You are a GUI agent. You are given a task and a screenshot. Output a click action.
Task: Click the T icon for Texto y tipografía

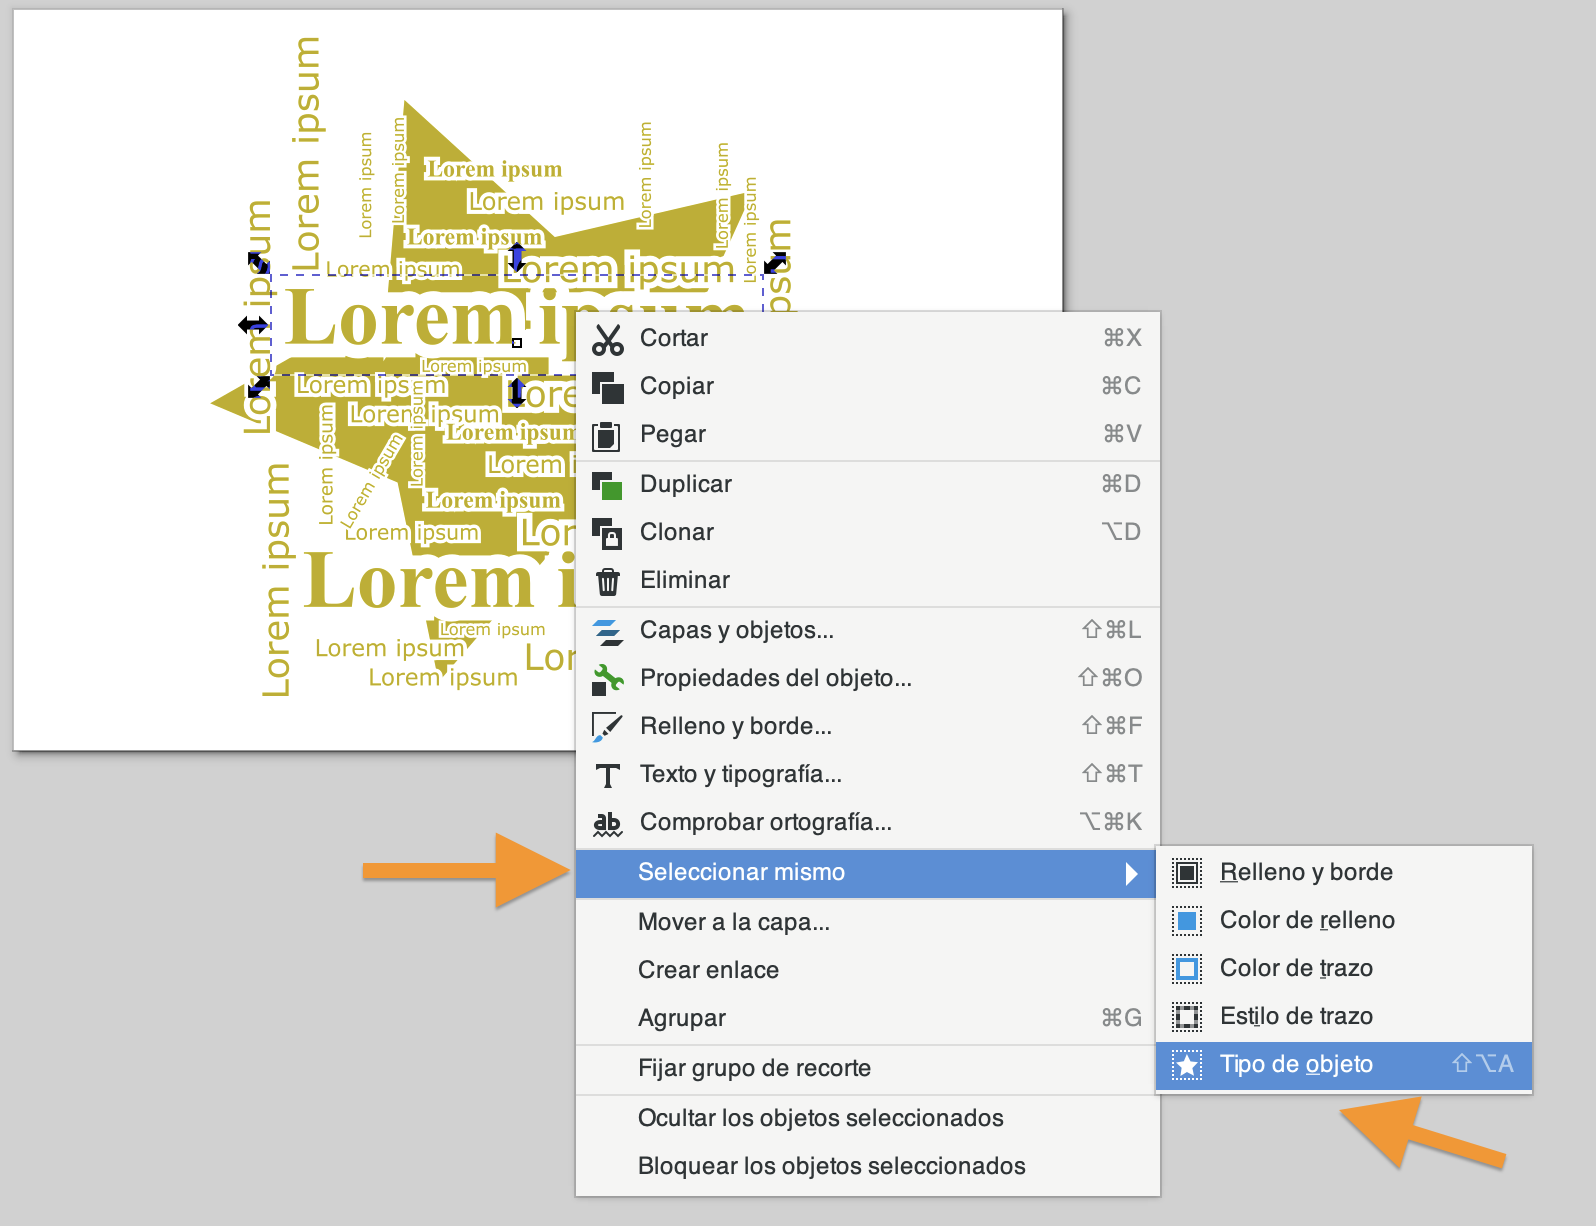[607, 775]
